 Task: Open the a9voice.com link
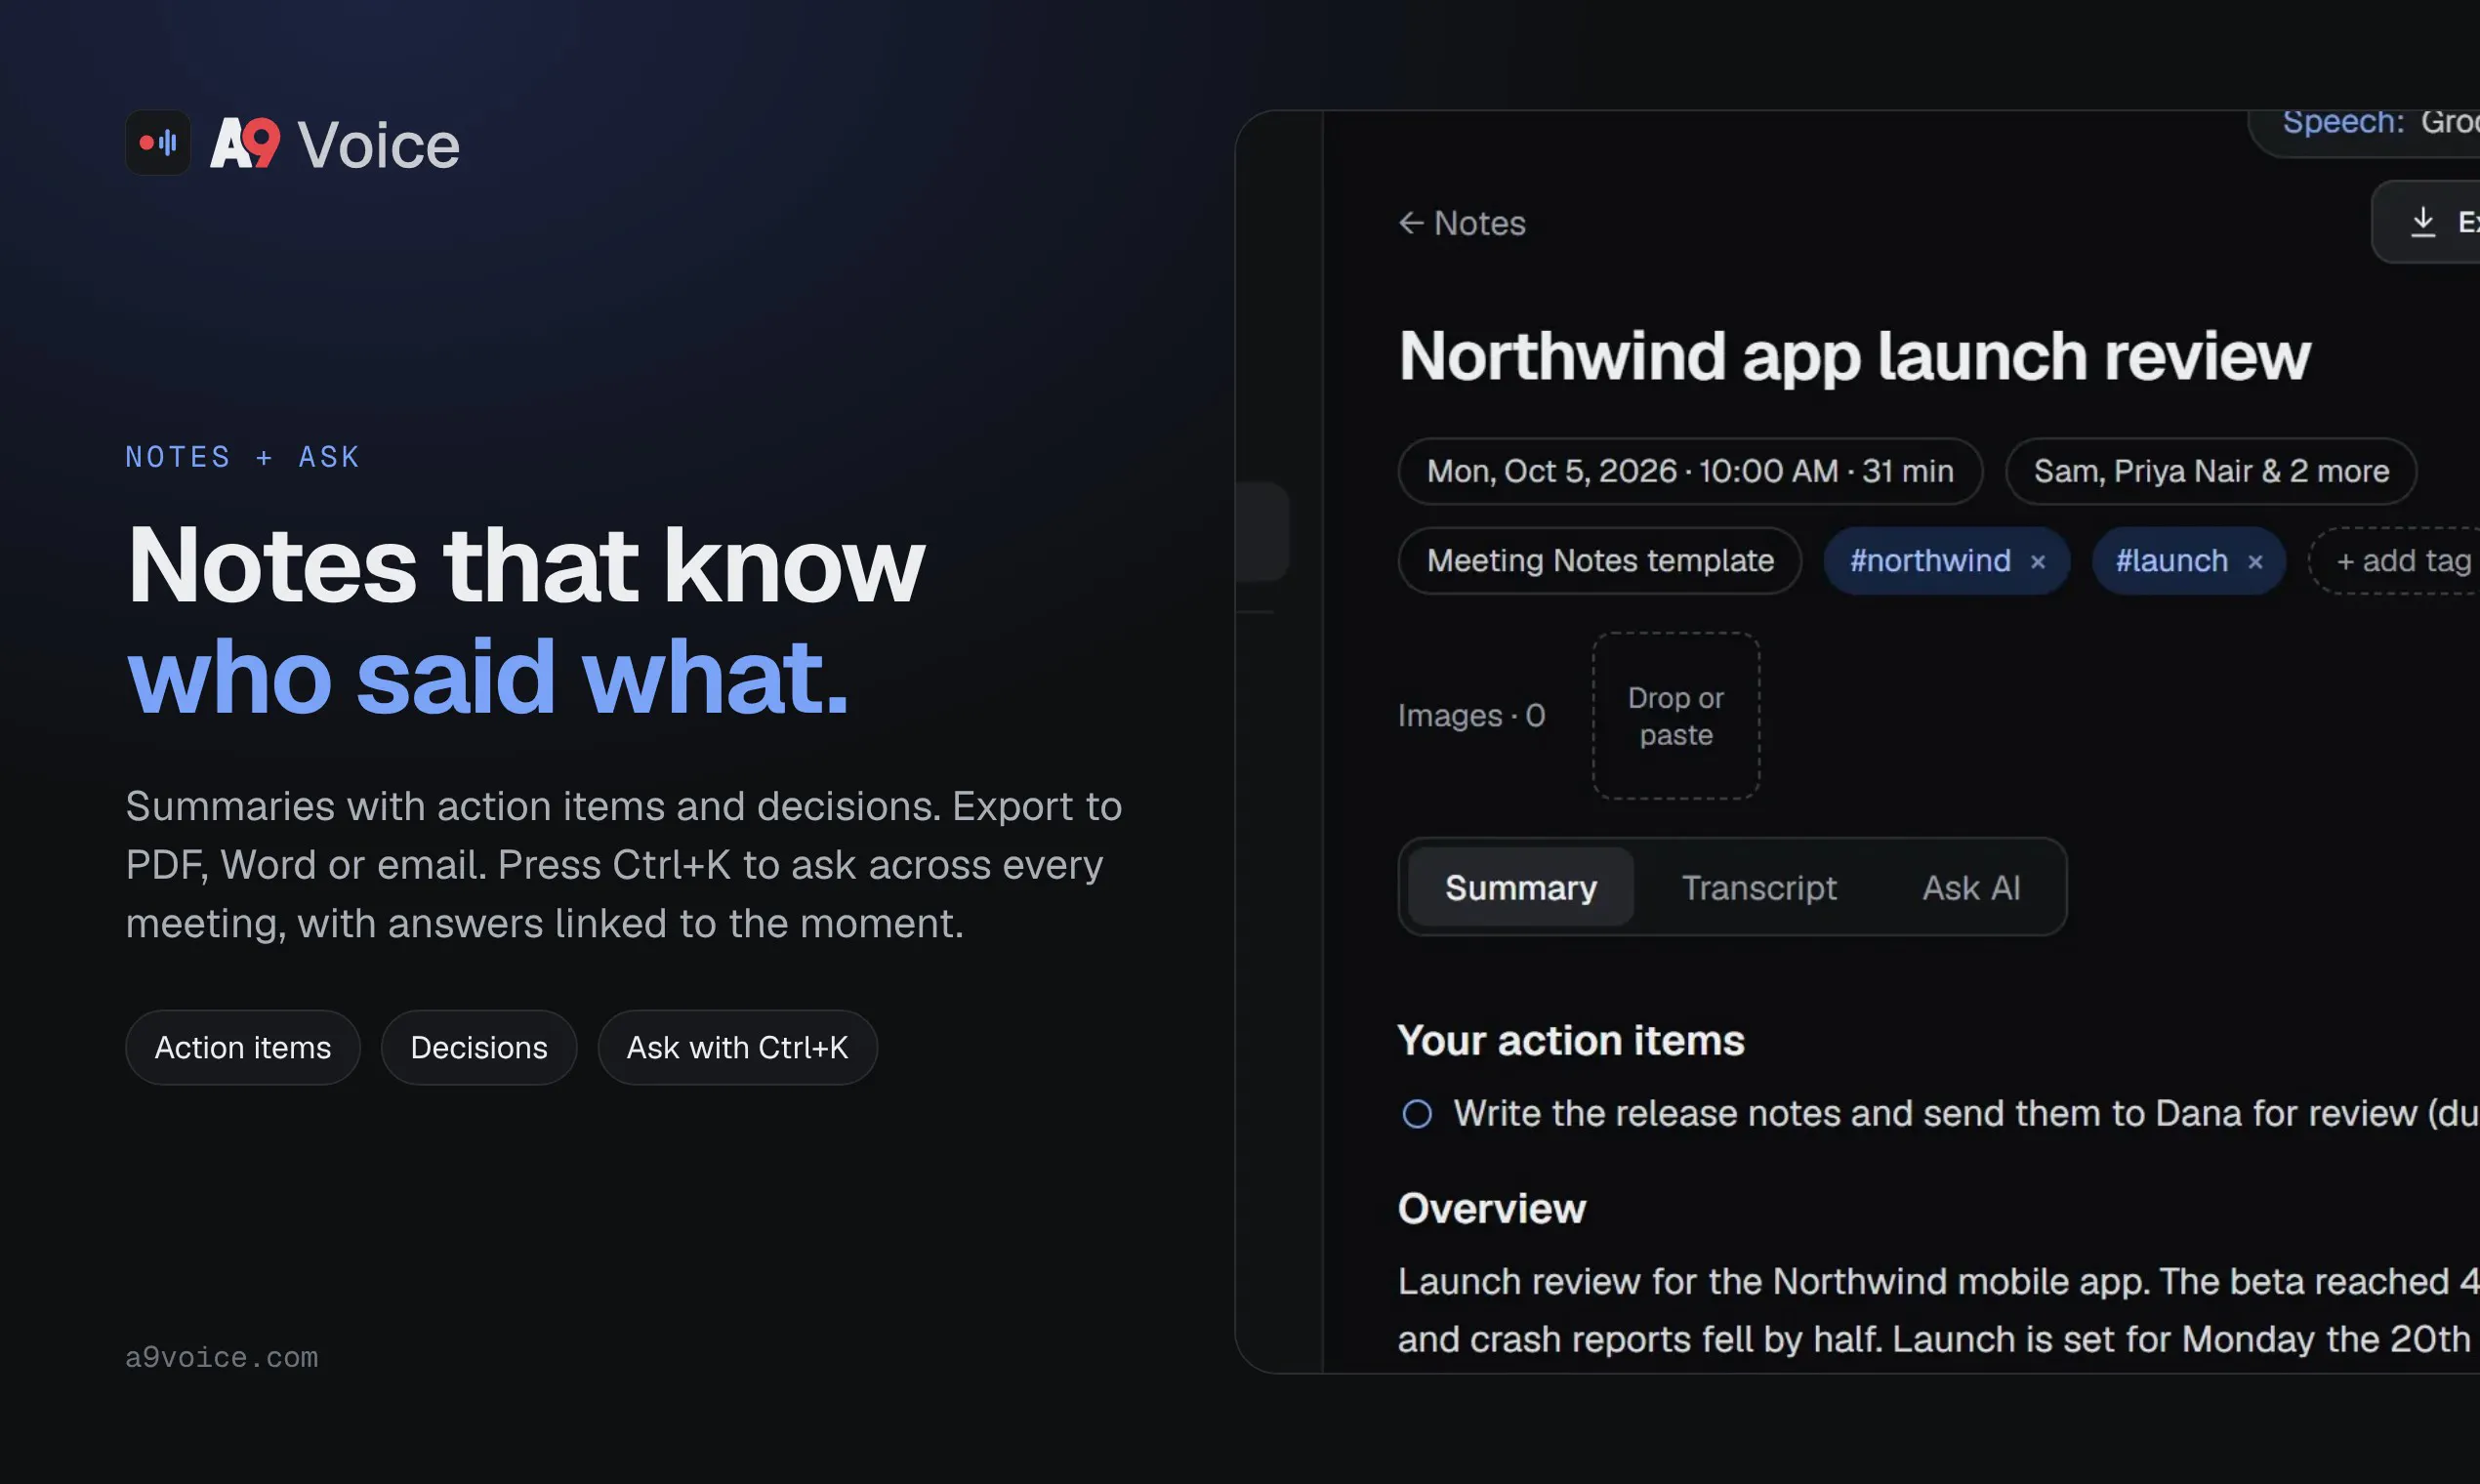point(222,1358)
